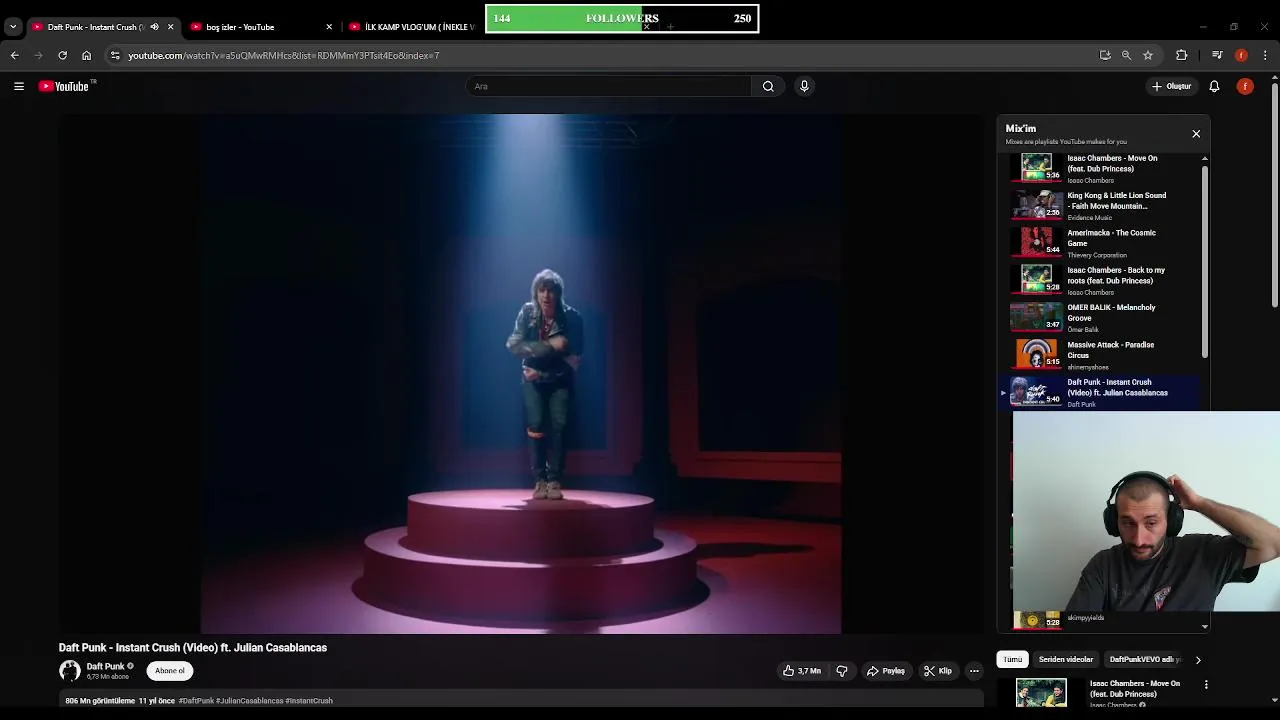This screenshot has width=1280, height=720.
Task: Click the #DaftPunk hashtag link
Action: point(196,701)
